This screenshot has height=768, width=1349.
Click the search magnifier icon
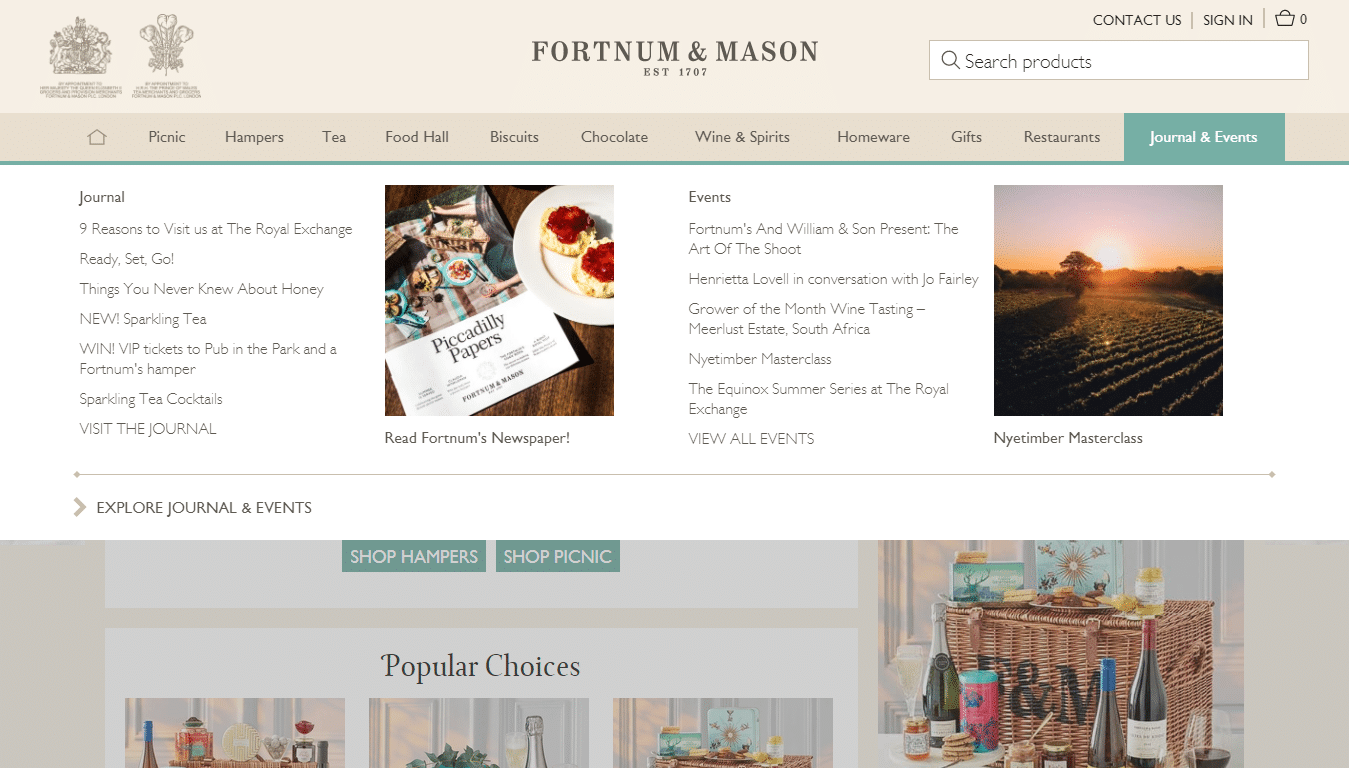coord(950,60)
